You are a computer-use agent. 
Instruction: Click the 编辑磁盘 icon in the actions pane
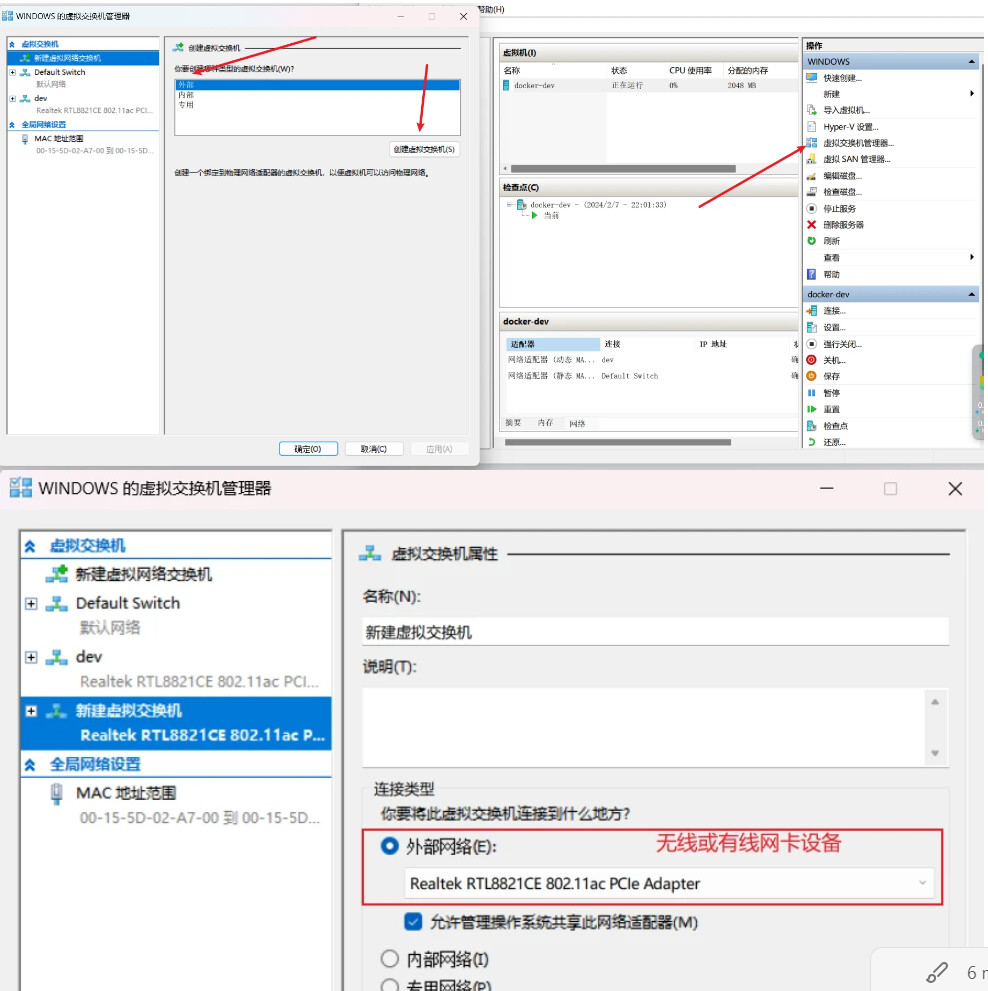812,176
